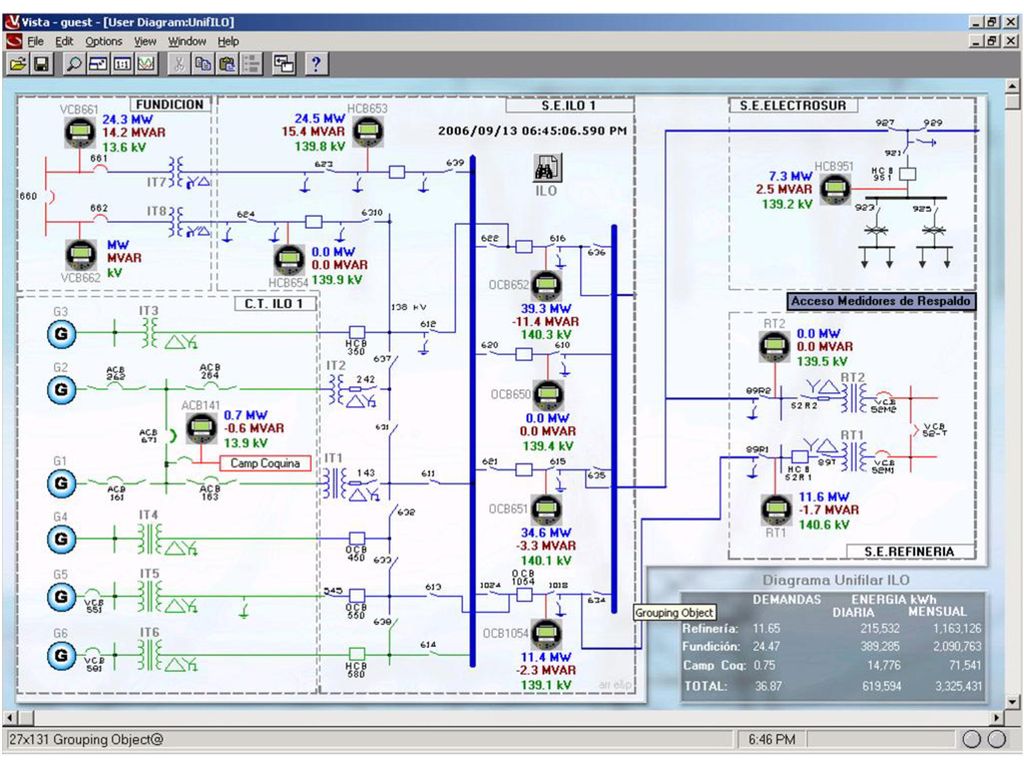This screenshot has width=1024, height=768.
Task: Click the fit-to-window toolbar icon
Action: click(x=98, y=64)
